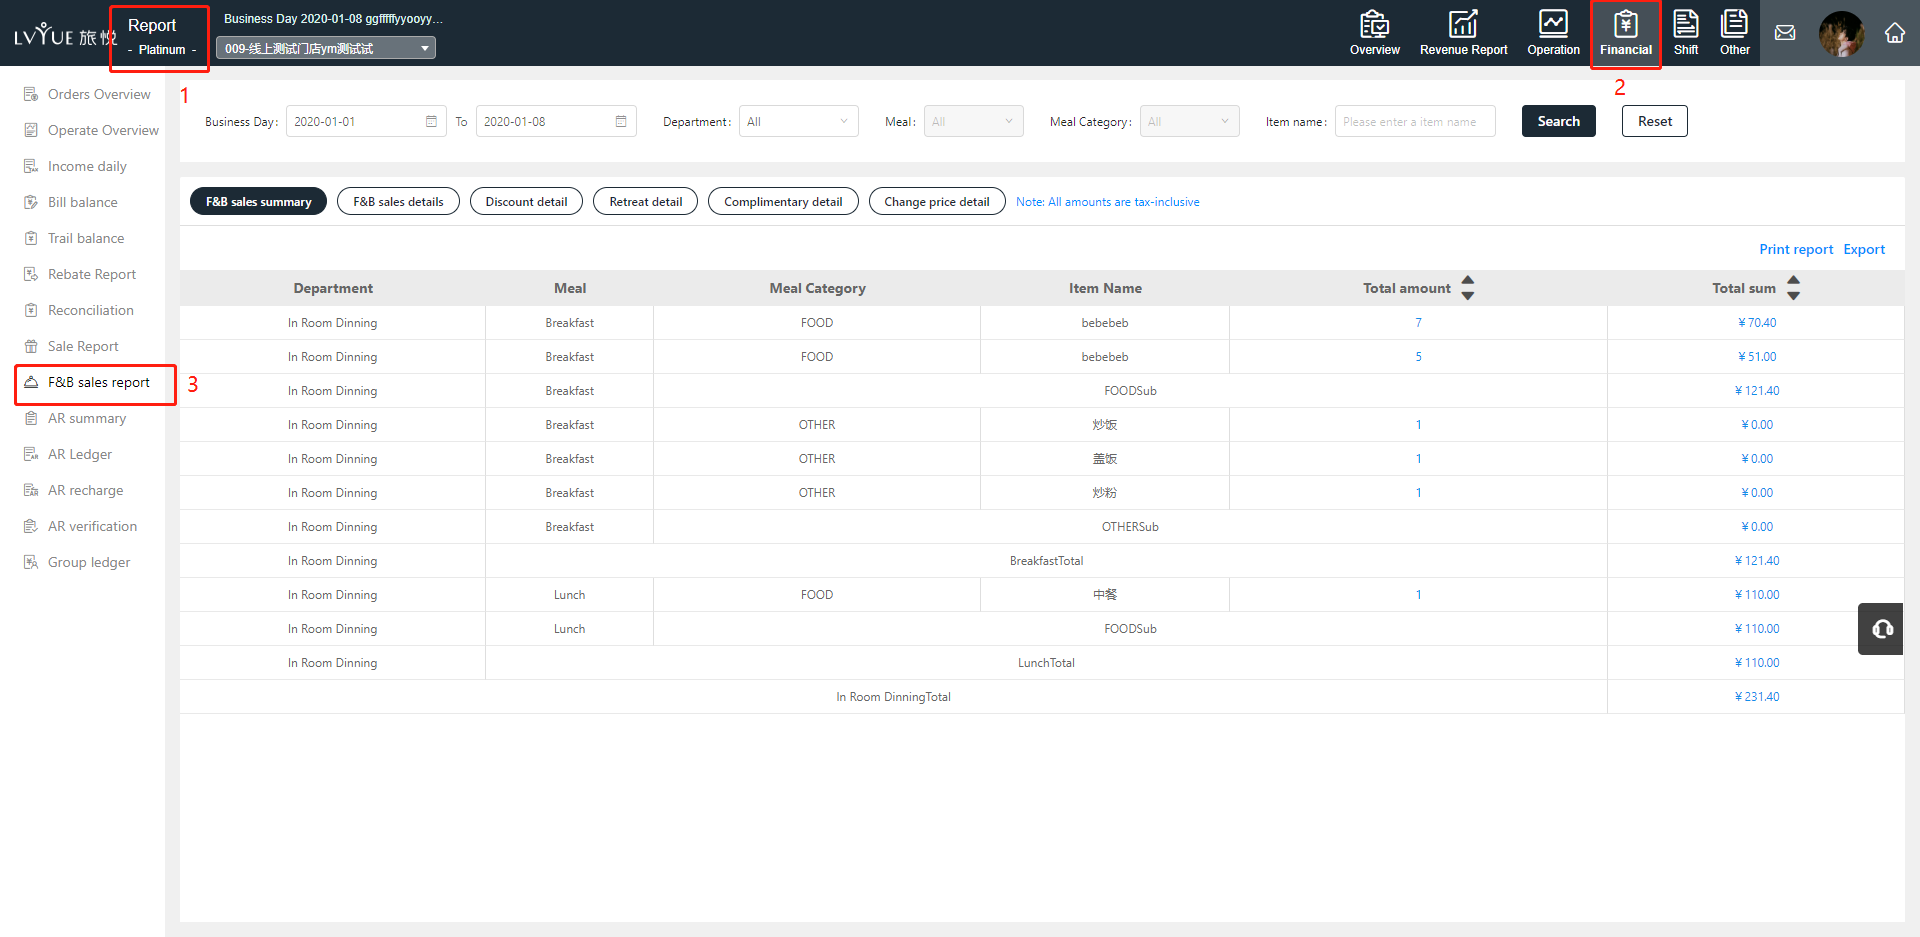The height and width of the screenshot is (937, 1920).
Task: Click the ¥51.00 total sum value
Action: 1757,357
